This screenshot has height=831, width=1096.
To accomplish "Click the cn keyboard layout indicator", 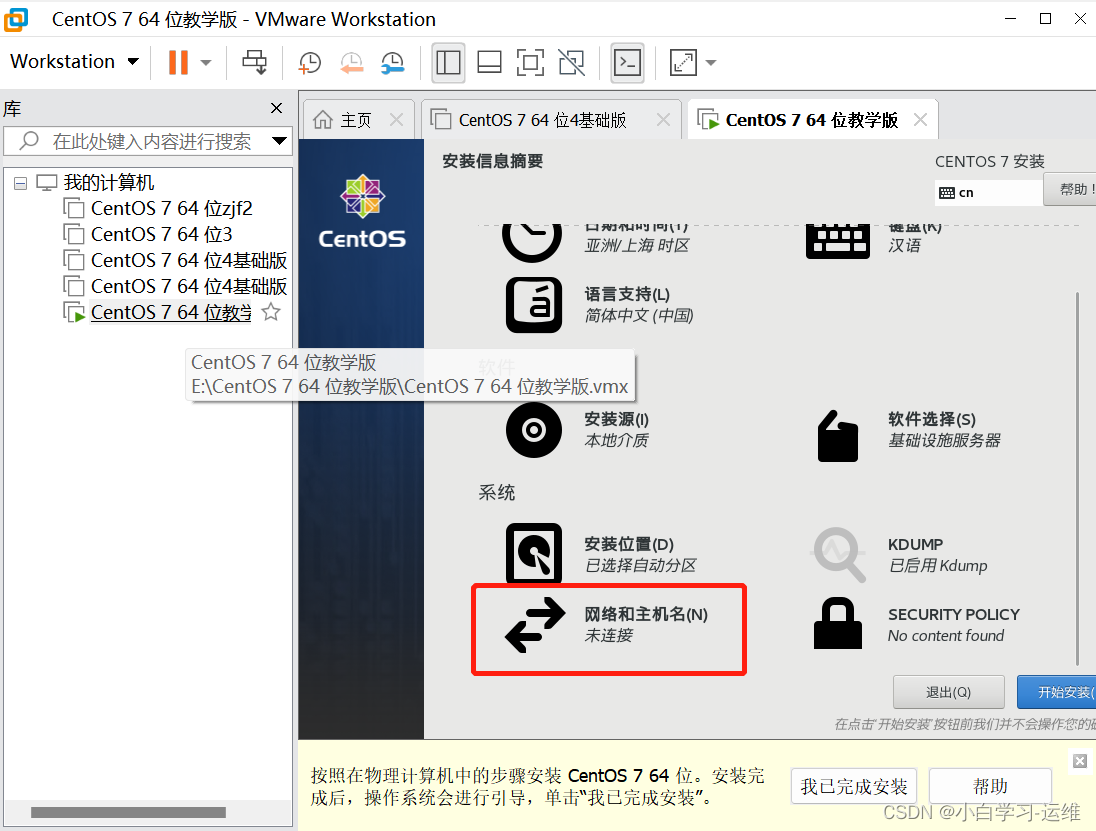I will 988,193.
